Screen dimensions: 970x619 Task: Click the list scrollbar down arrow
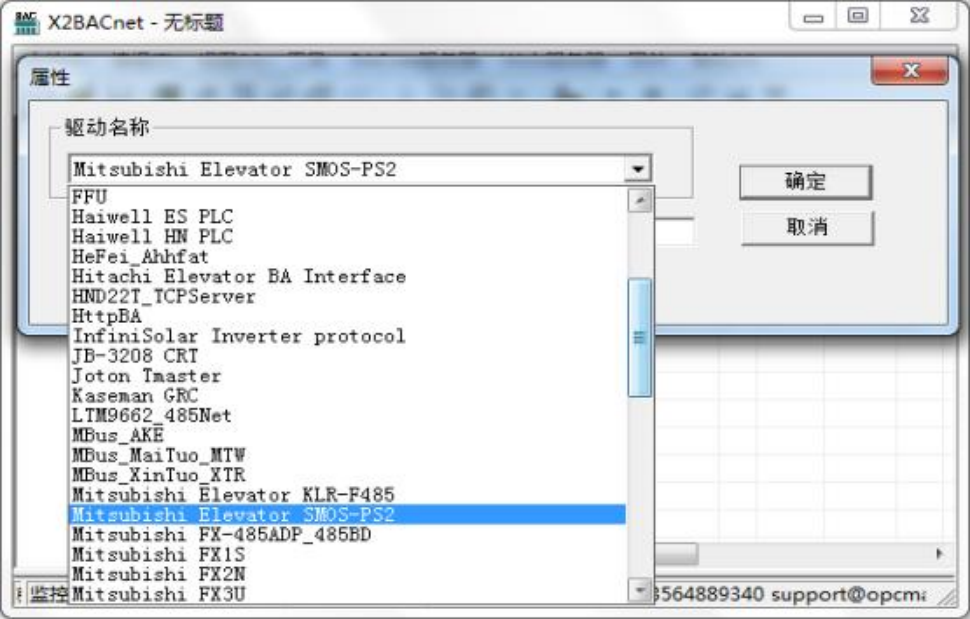pos(640,591)
